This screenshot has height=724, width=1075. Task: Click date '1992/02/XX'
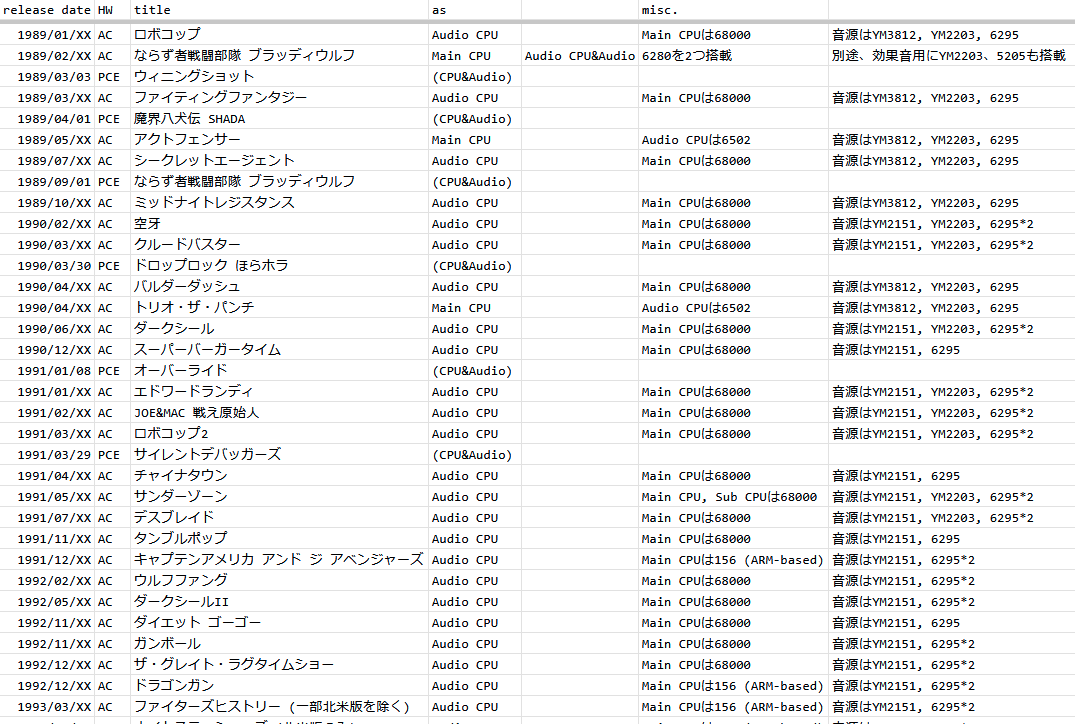point(54,581)
